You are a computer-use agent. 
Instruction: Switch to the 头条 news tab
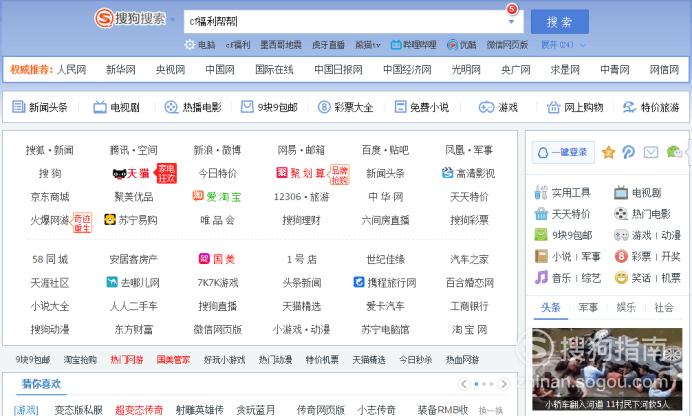point(550,307)
